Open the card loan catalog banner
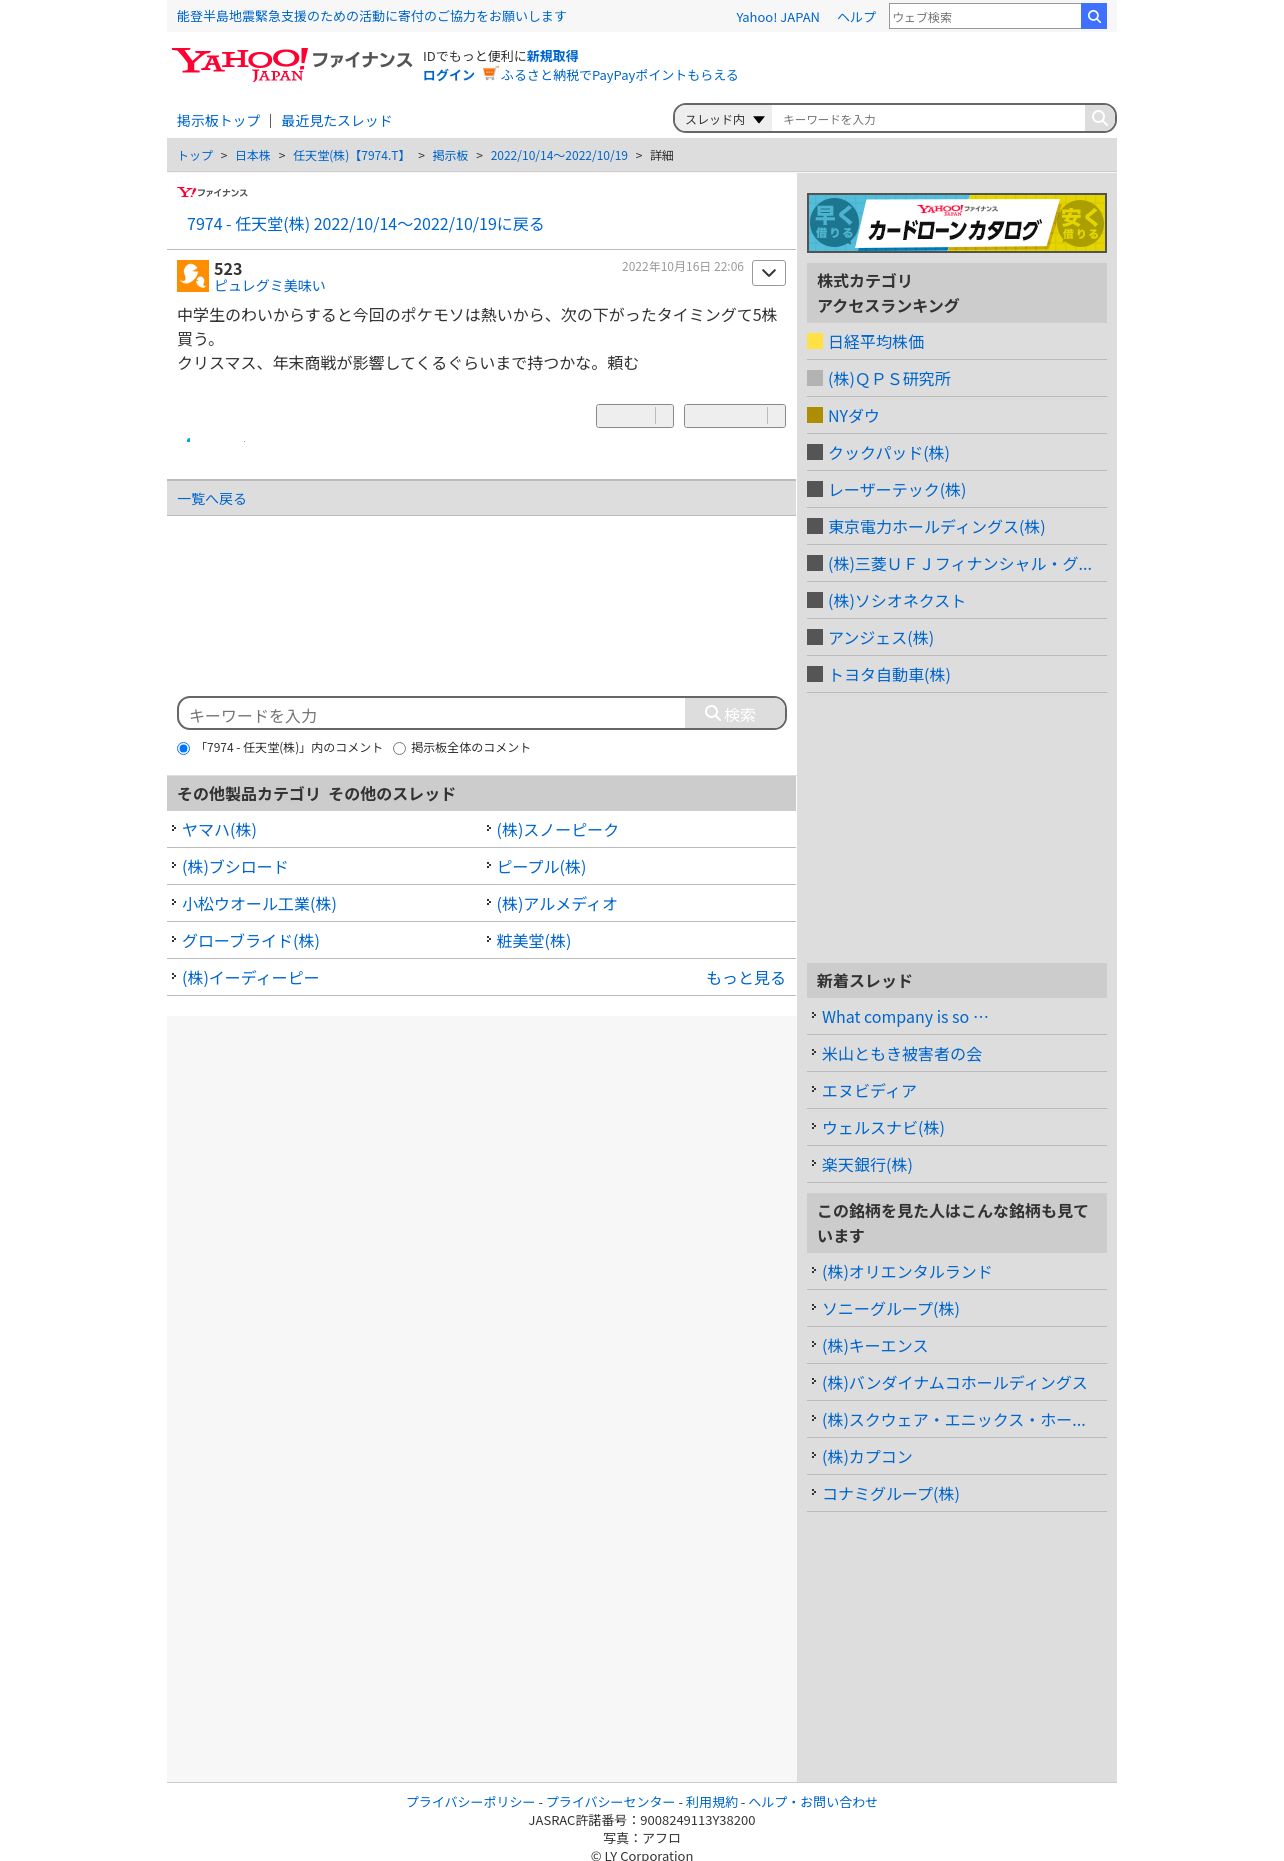Image resolution: width=1284 pixels, height=1861 pixels. point(956,223)
